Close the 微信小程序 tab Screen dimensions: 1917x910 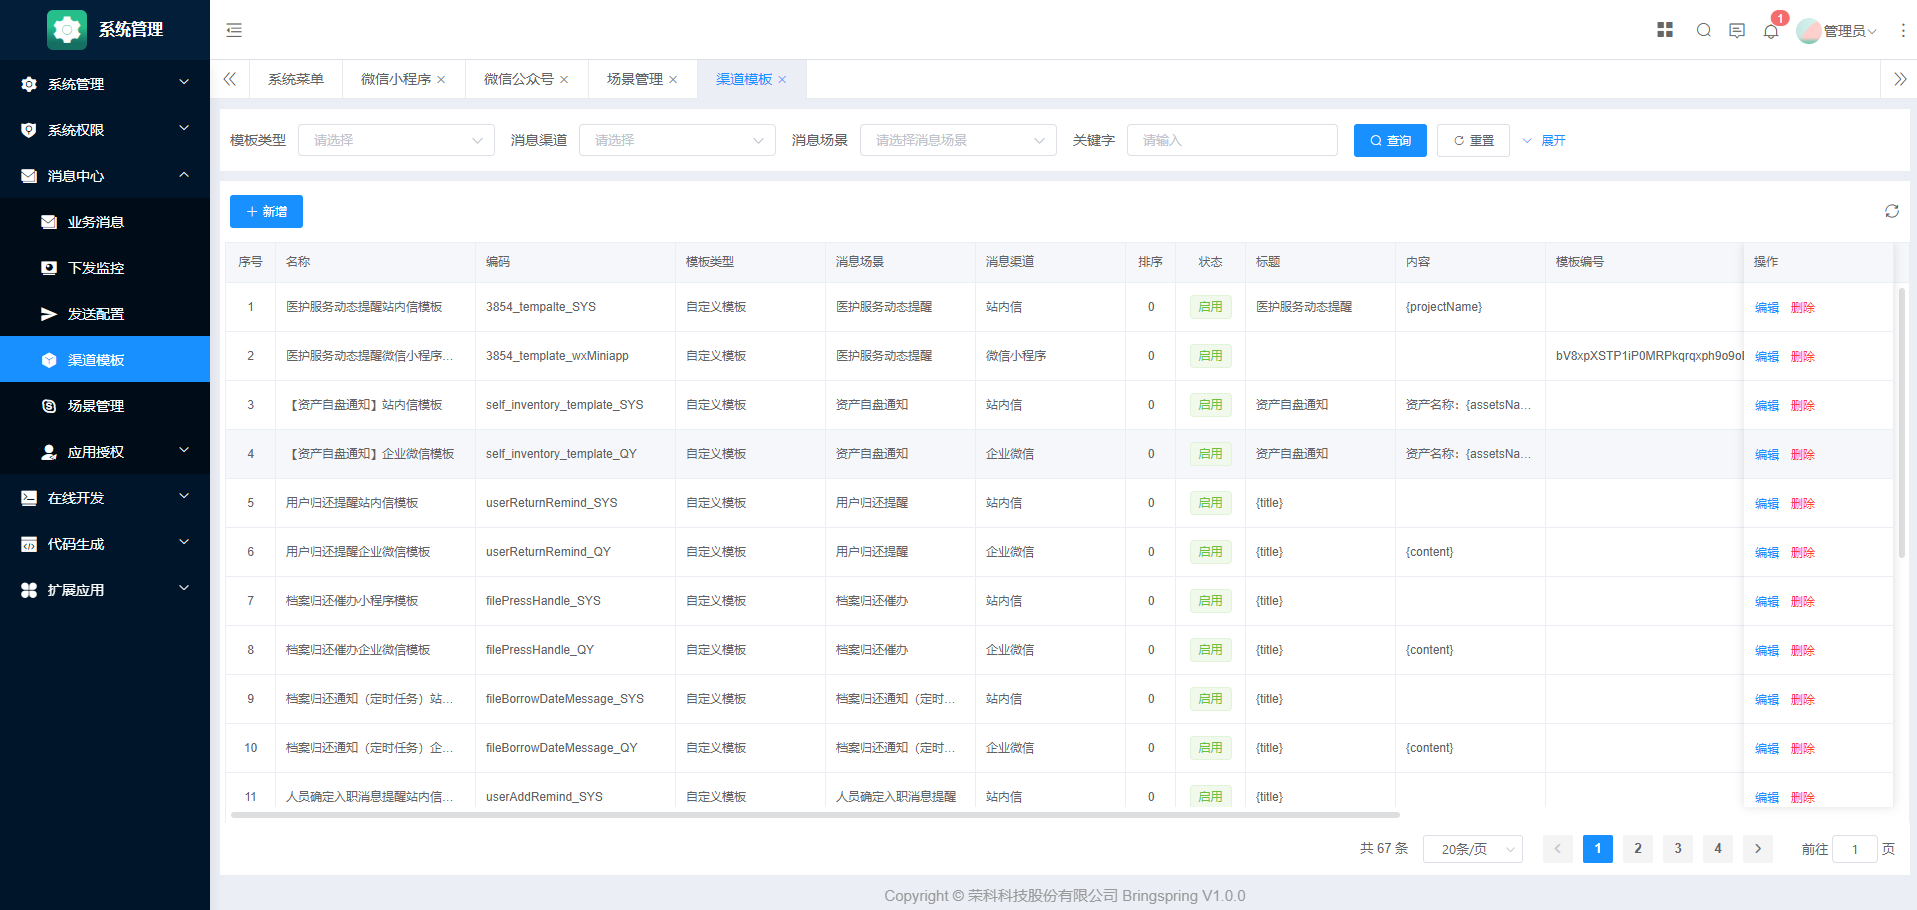(441, 80)
